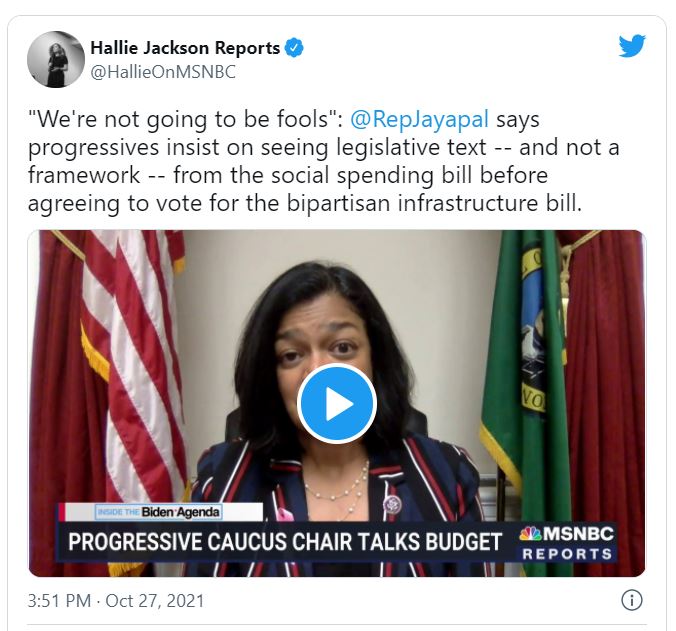The image size is (676, 631).
Task: Click the American flag in the video thumbnail
Action: 131,366
